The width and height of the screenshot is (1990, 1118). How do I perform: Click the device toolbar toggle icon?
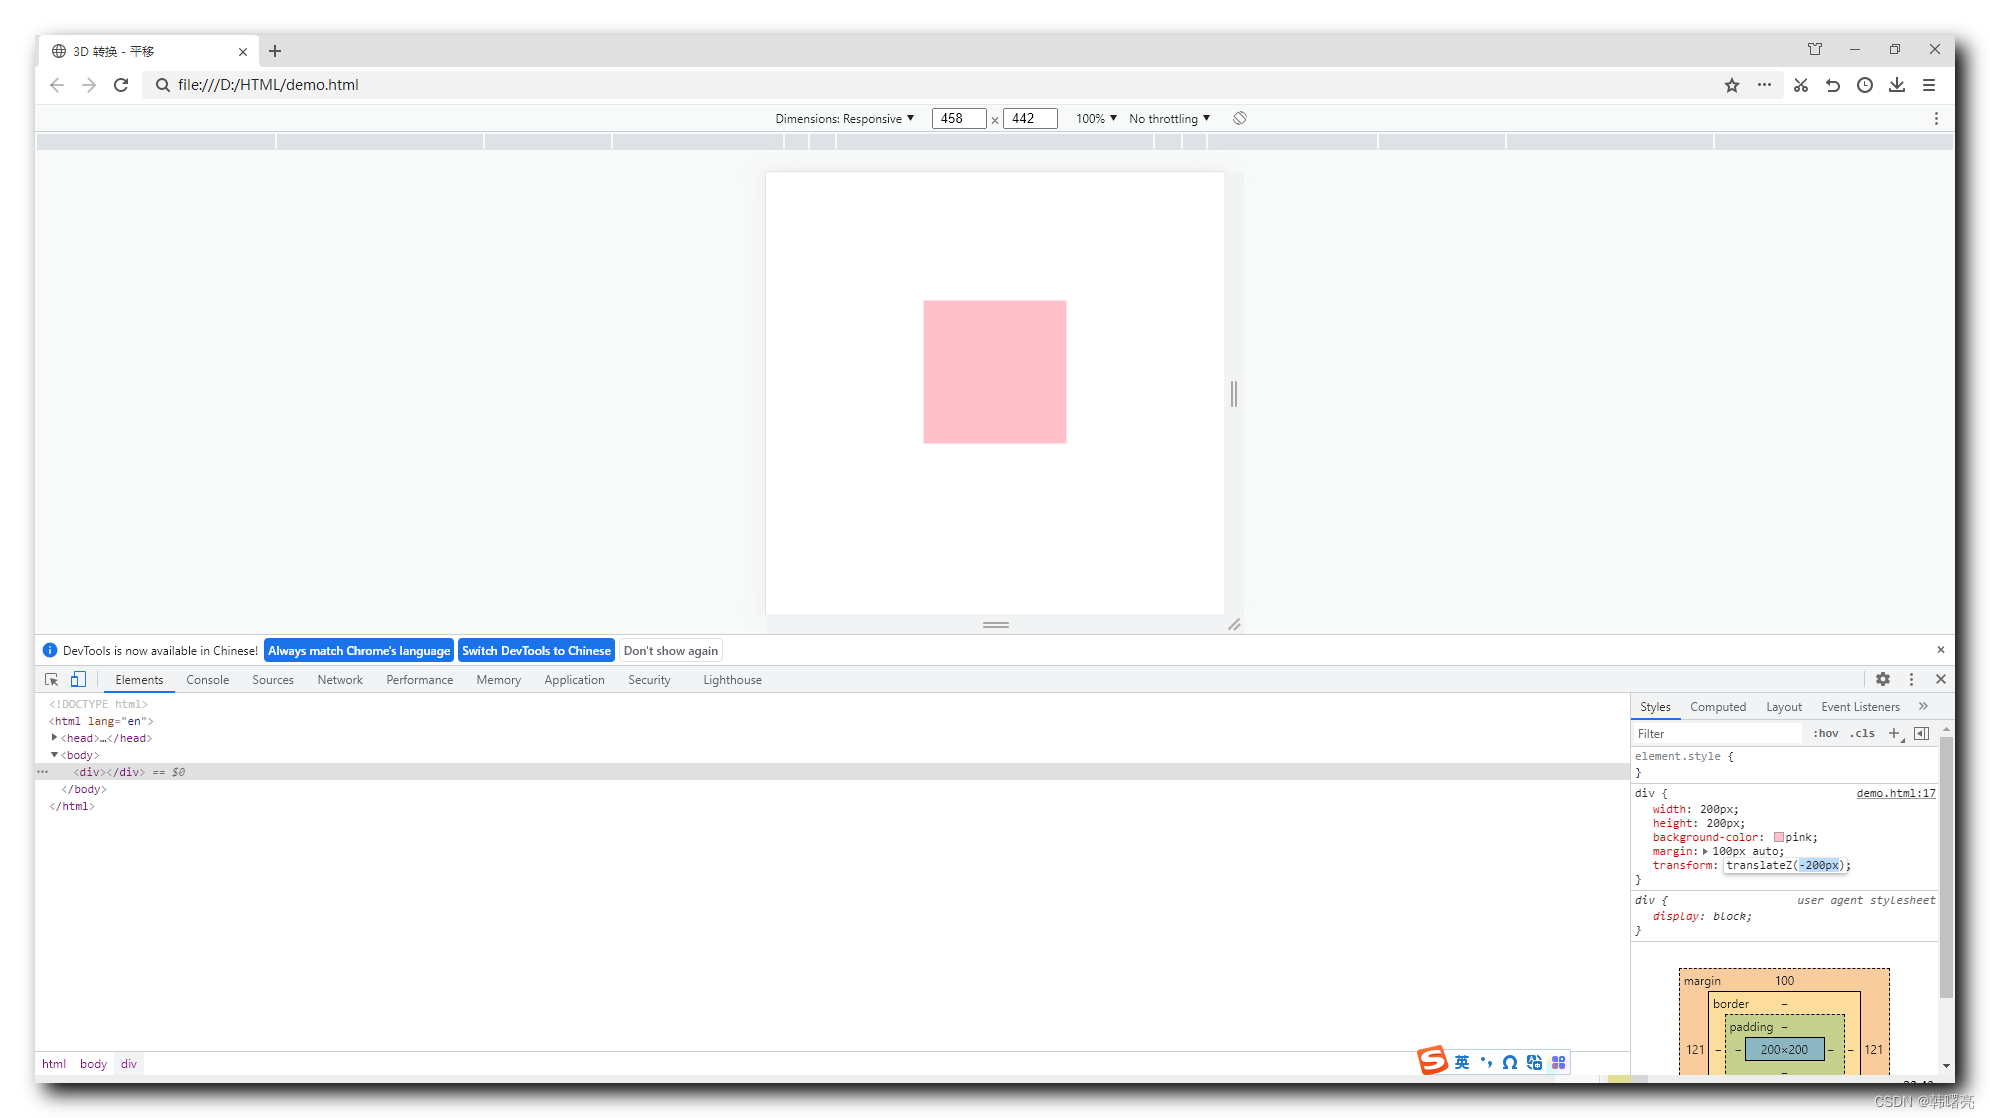click(79, 679)
